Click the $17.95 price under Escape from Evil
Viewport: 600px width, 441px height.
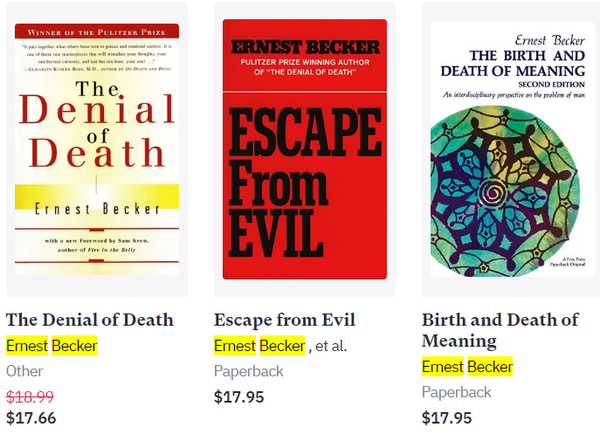tap(239, 396)
